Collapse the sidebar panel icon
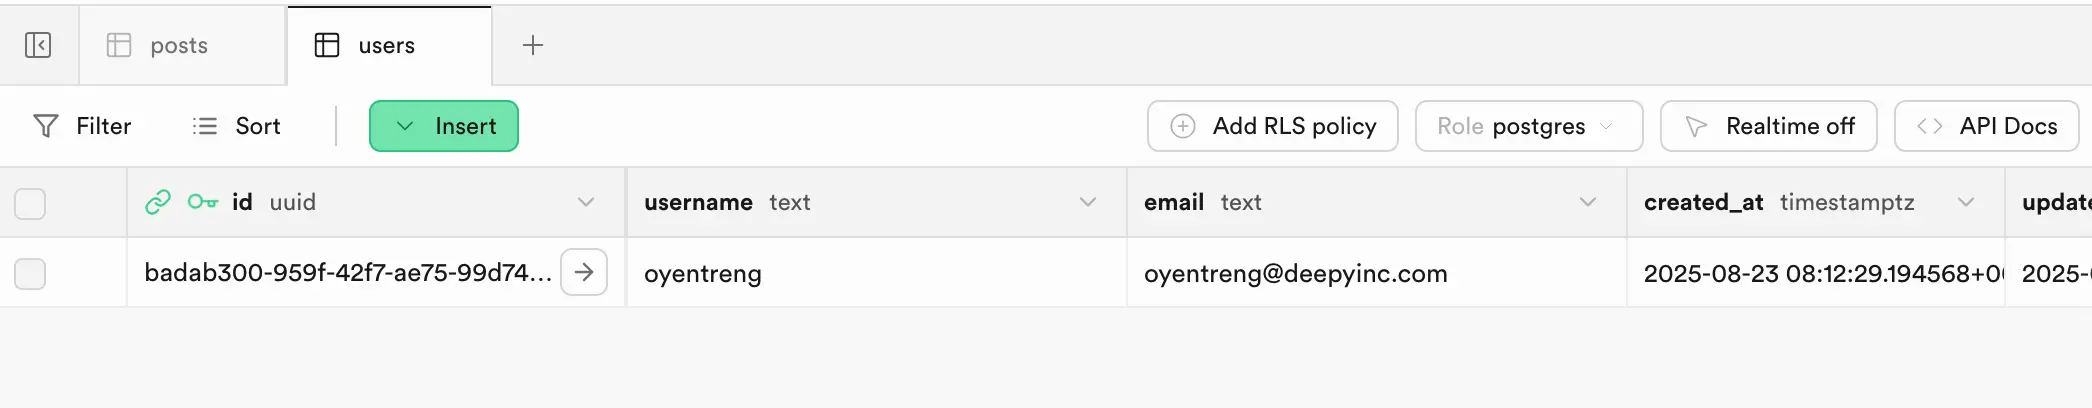 tap(38, 45)
